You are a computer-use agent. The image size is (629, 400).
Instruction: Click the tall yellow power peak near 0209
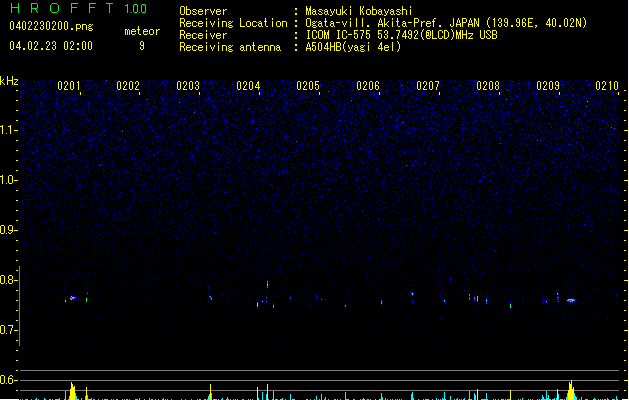[x=571, y=390]
